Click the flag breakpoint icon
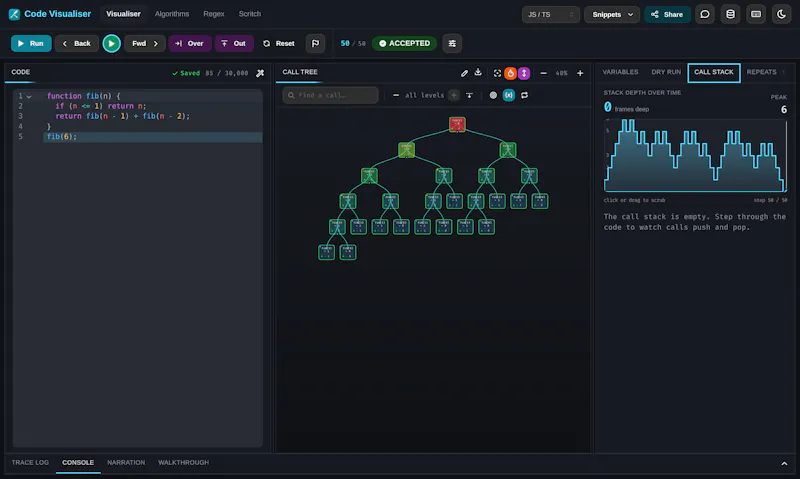800x479 pixels. [x=315, y=43]
